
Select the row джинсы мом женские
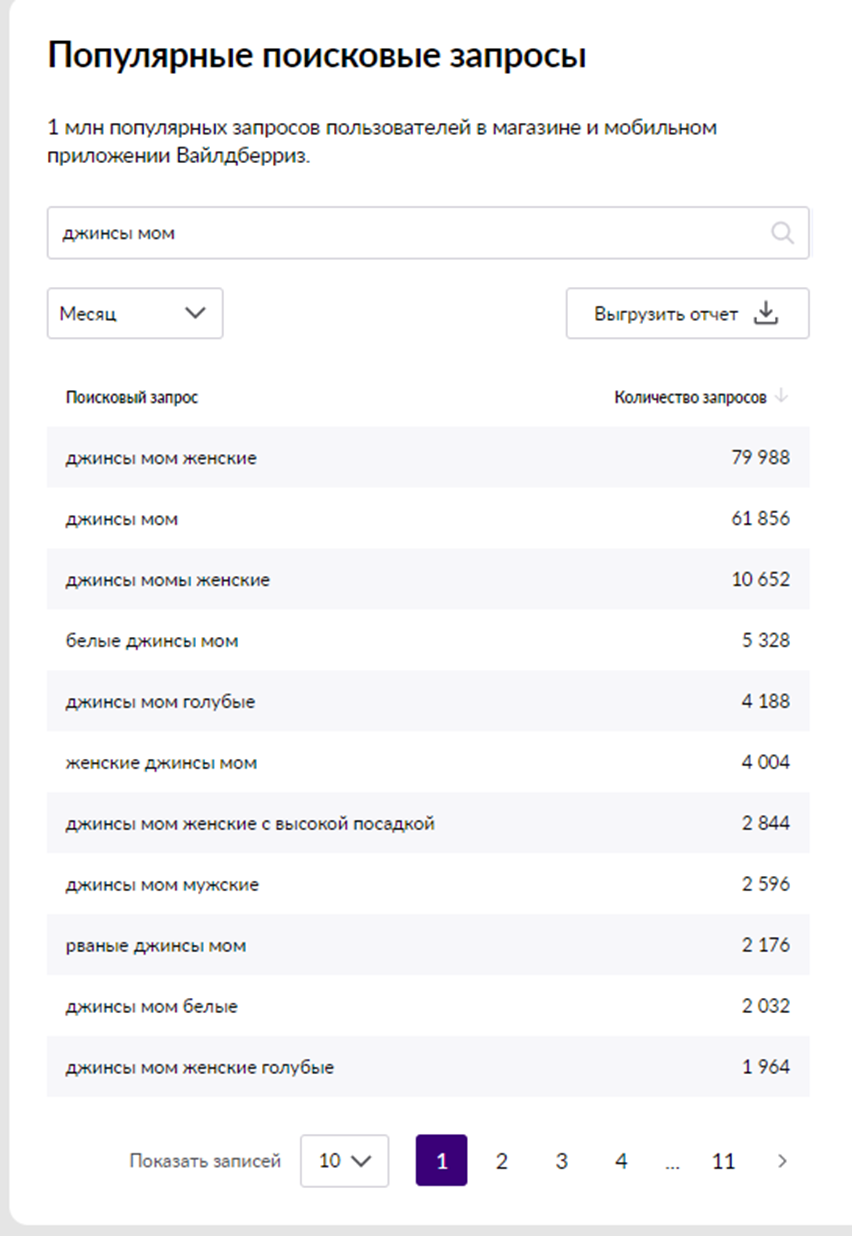point(428,458)
